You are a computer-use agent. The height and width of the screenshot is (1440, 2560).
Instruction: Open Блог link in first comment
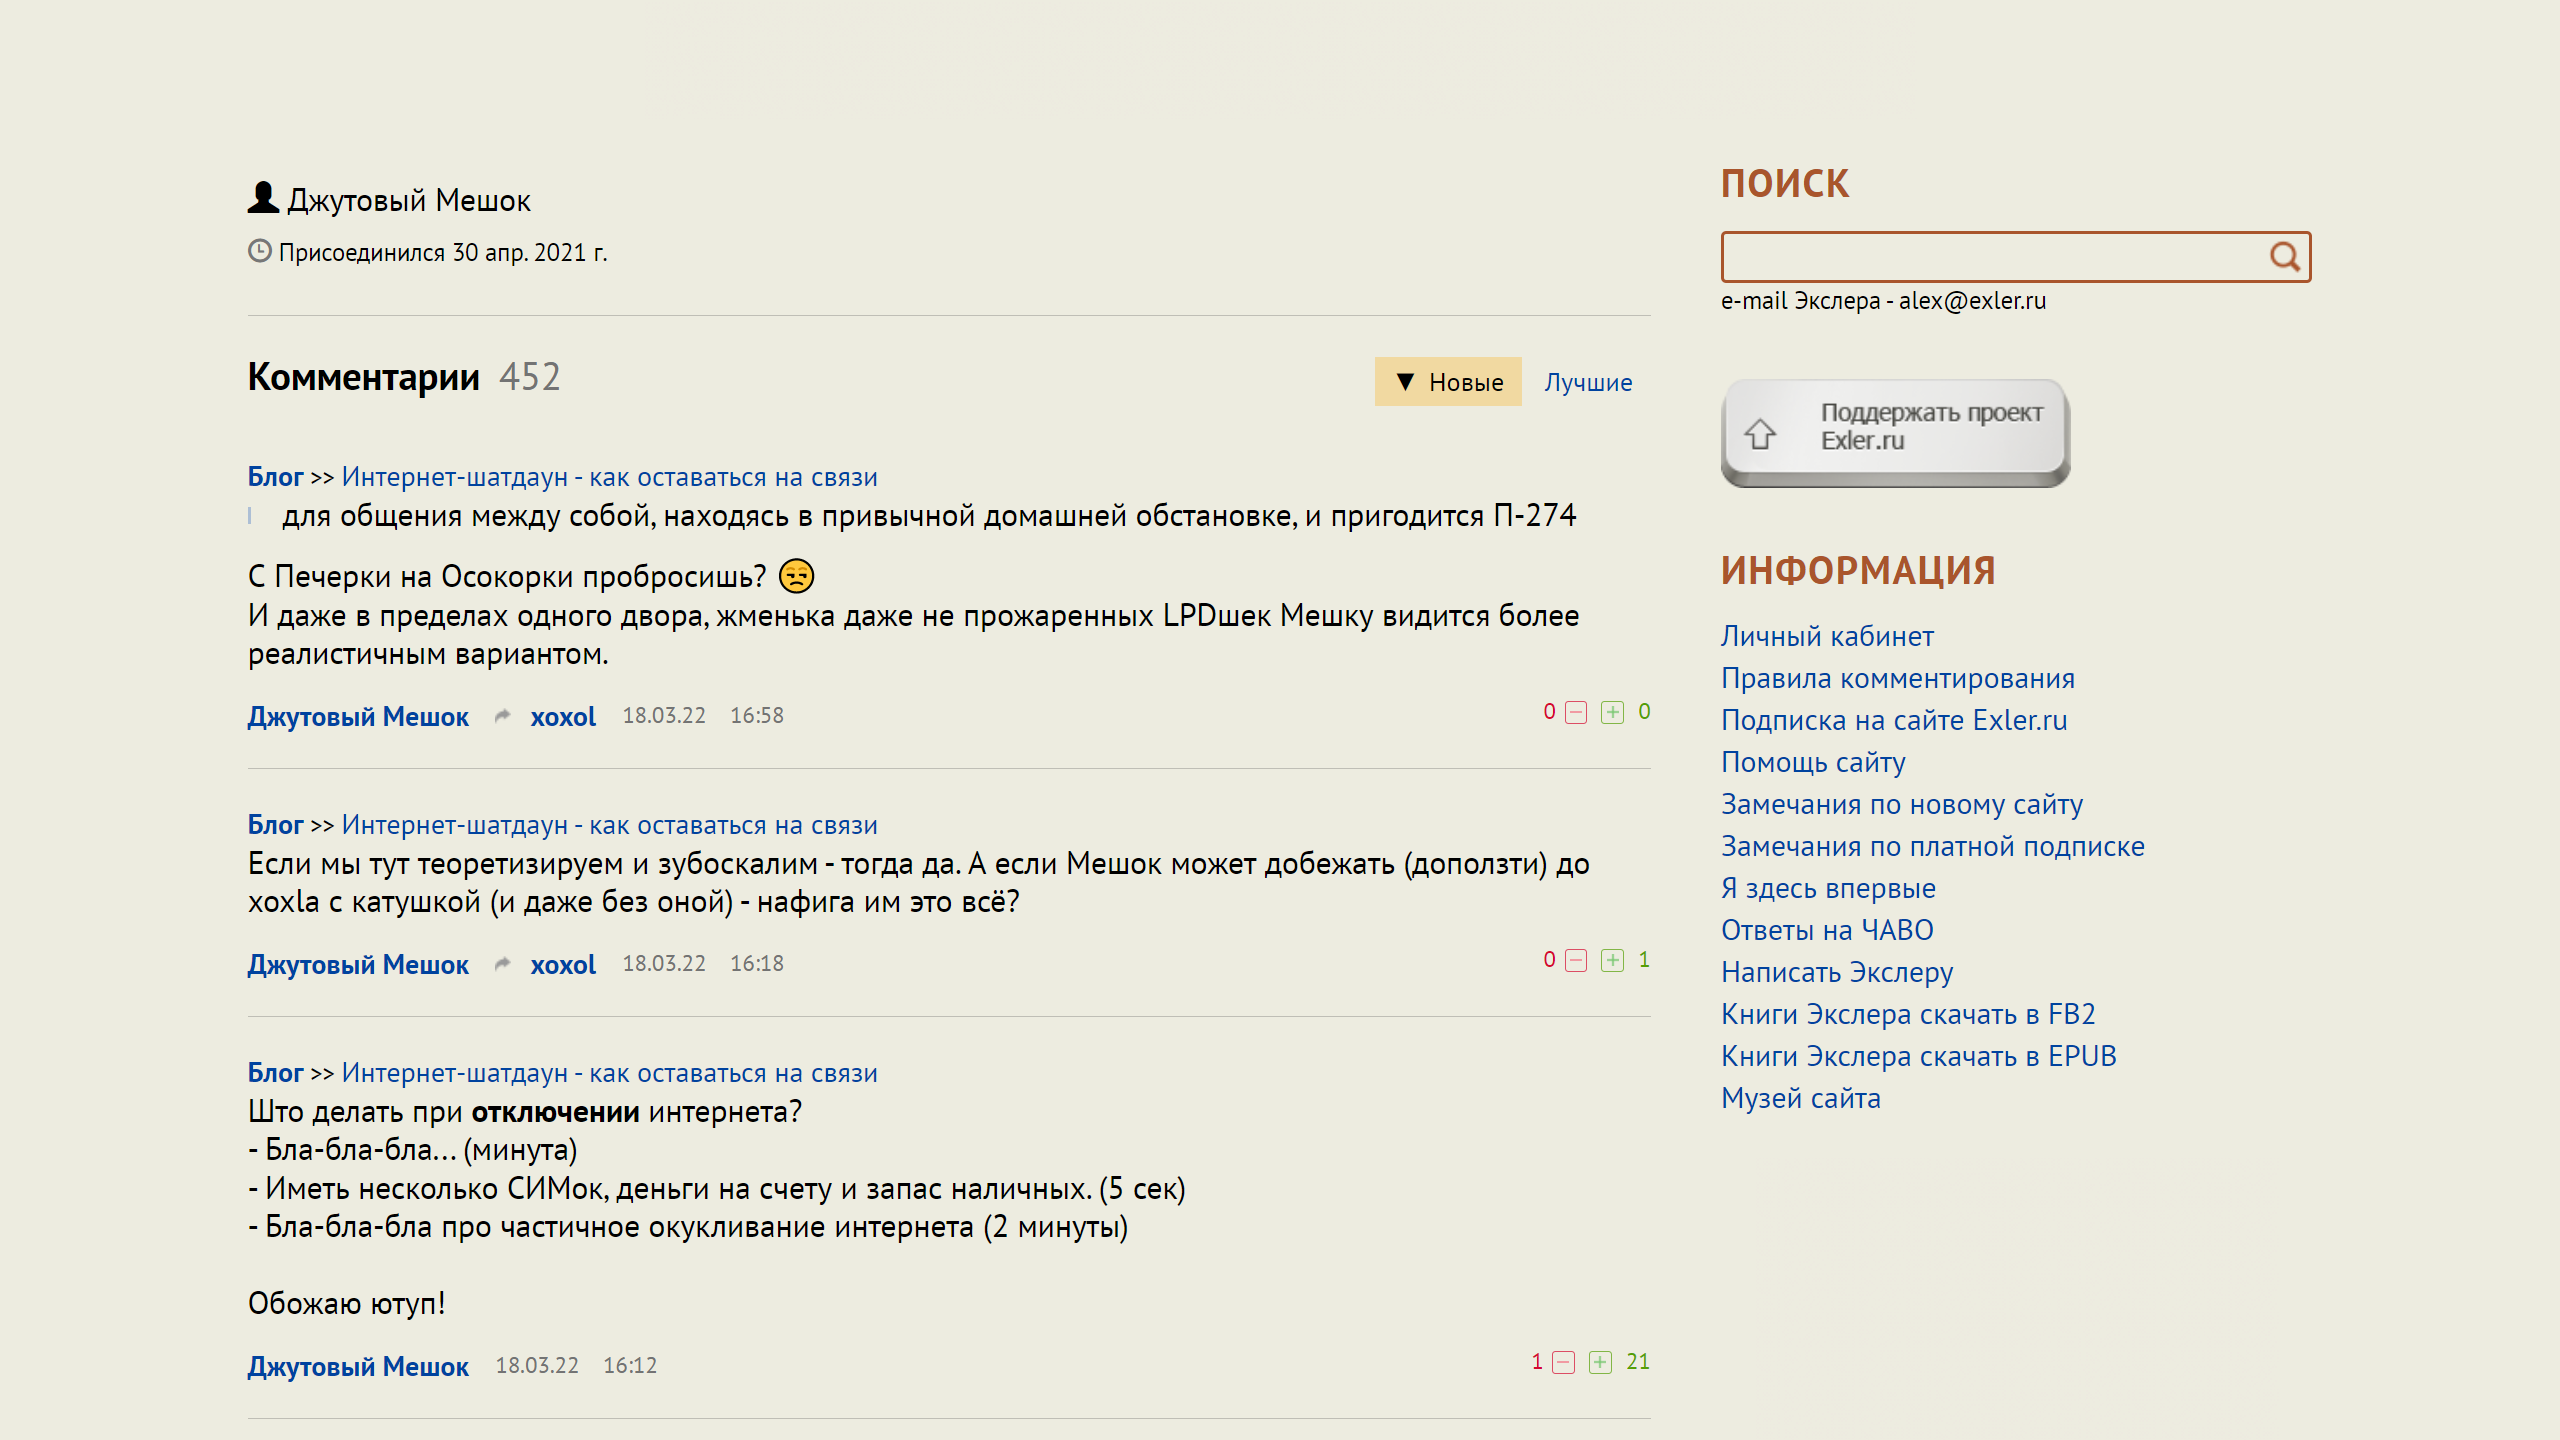point(275,477)
